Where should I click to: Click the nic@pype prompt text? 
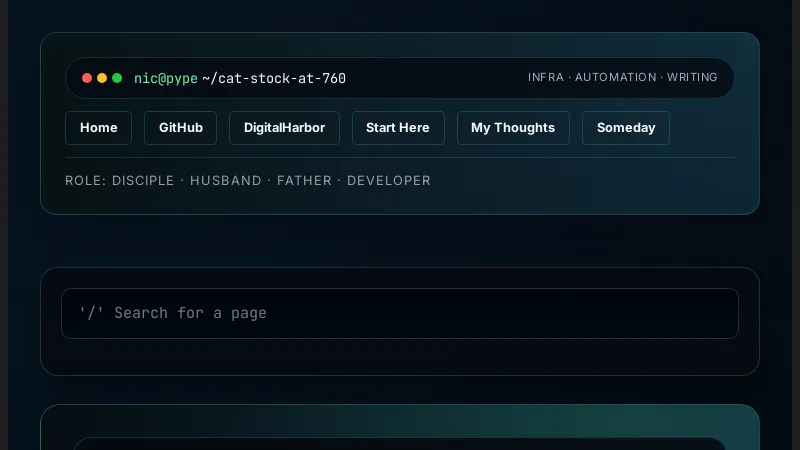[166, 78]
